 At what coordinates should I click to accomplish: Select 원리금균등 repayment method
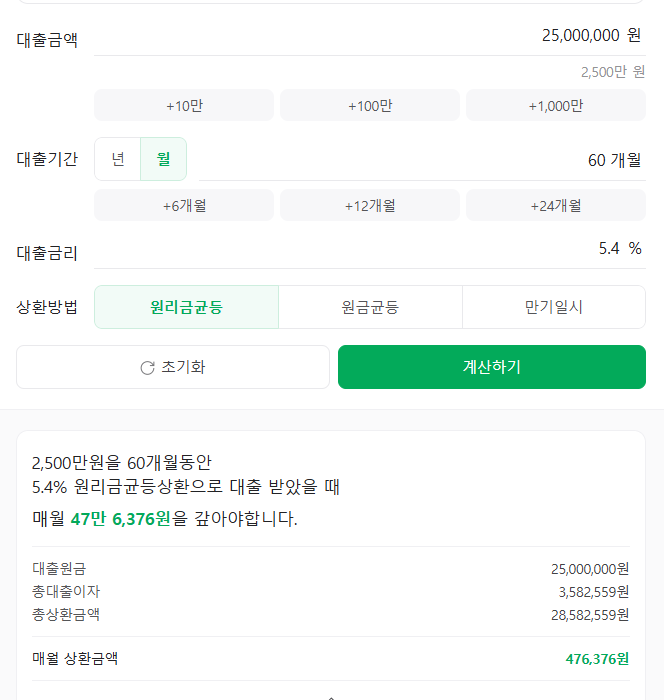coord(186,307)
